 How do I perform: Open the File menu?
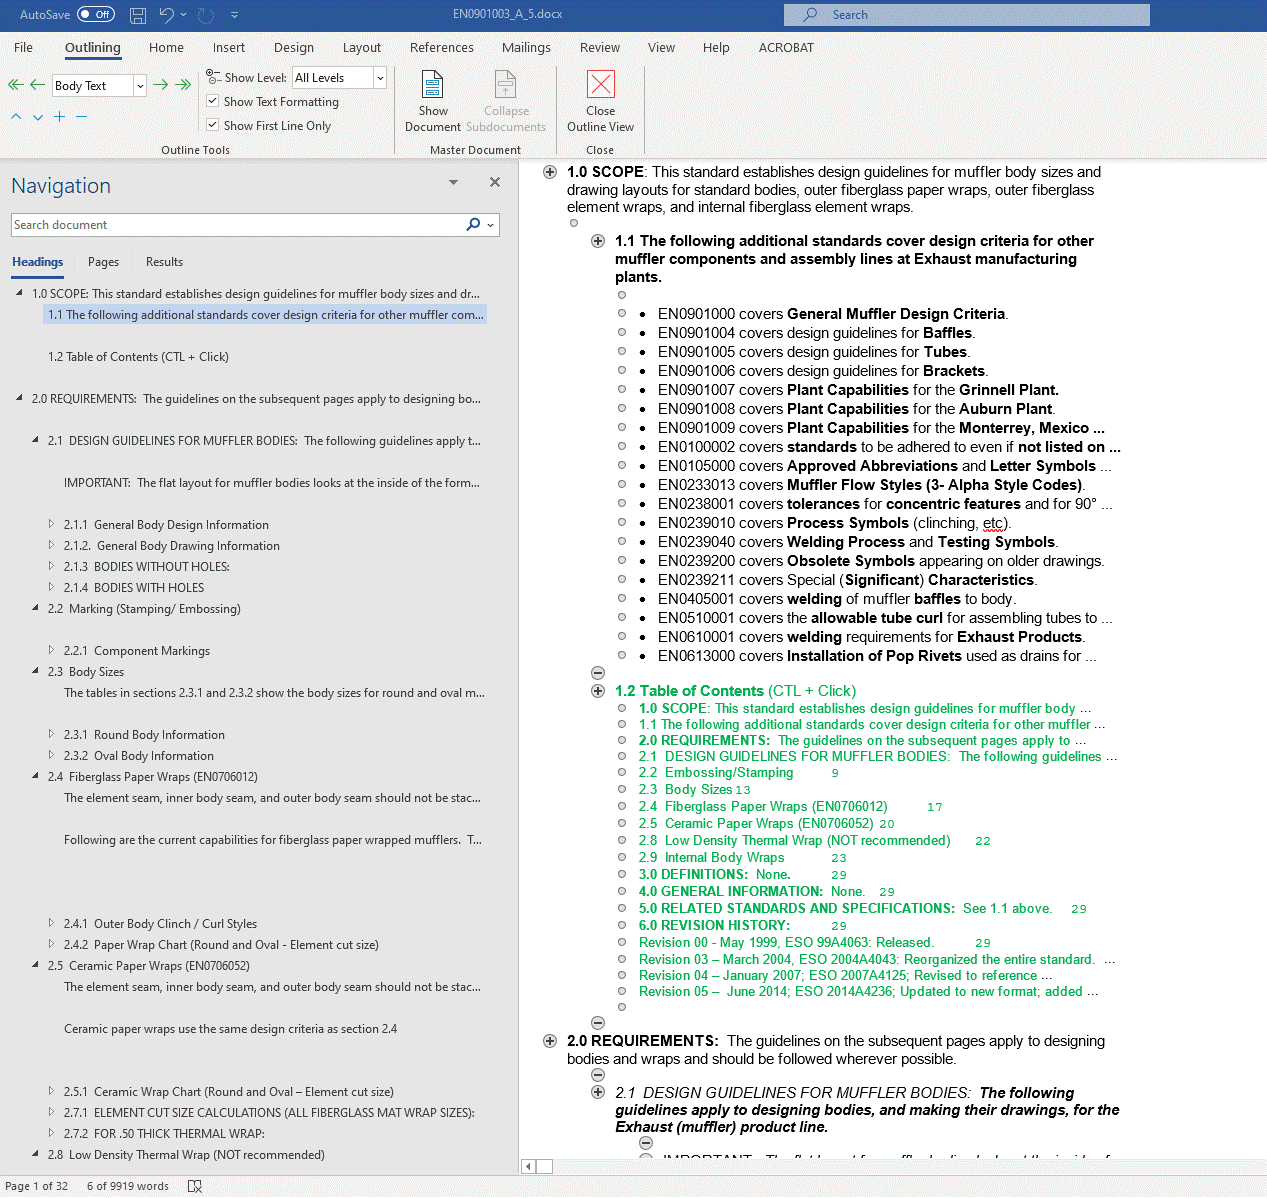tap(23, 47)
